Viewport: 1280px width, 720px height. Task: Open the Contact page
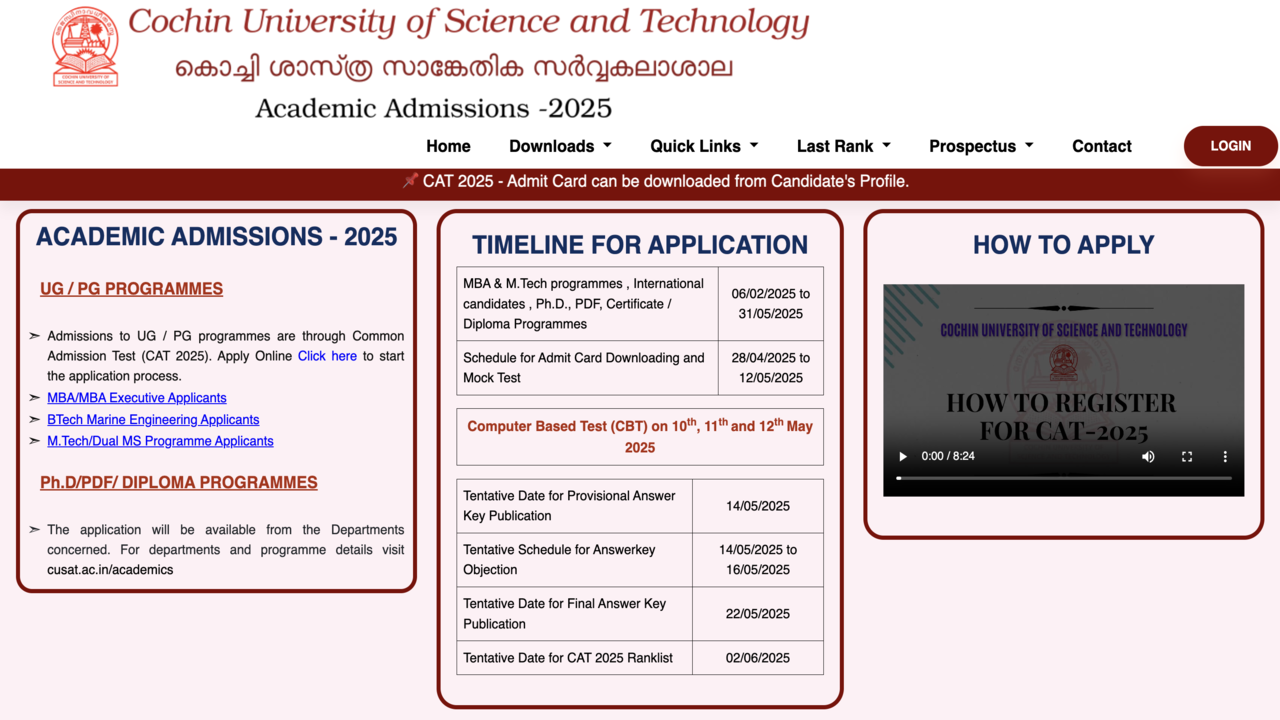point(1101,146)
